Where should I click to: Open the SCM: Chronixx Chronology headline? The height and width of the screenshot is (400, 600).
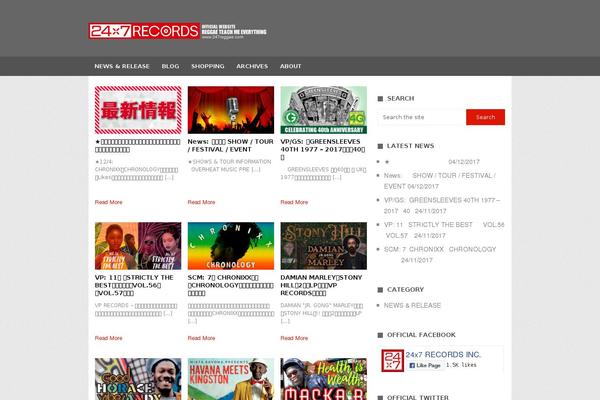(231, 285)
